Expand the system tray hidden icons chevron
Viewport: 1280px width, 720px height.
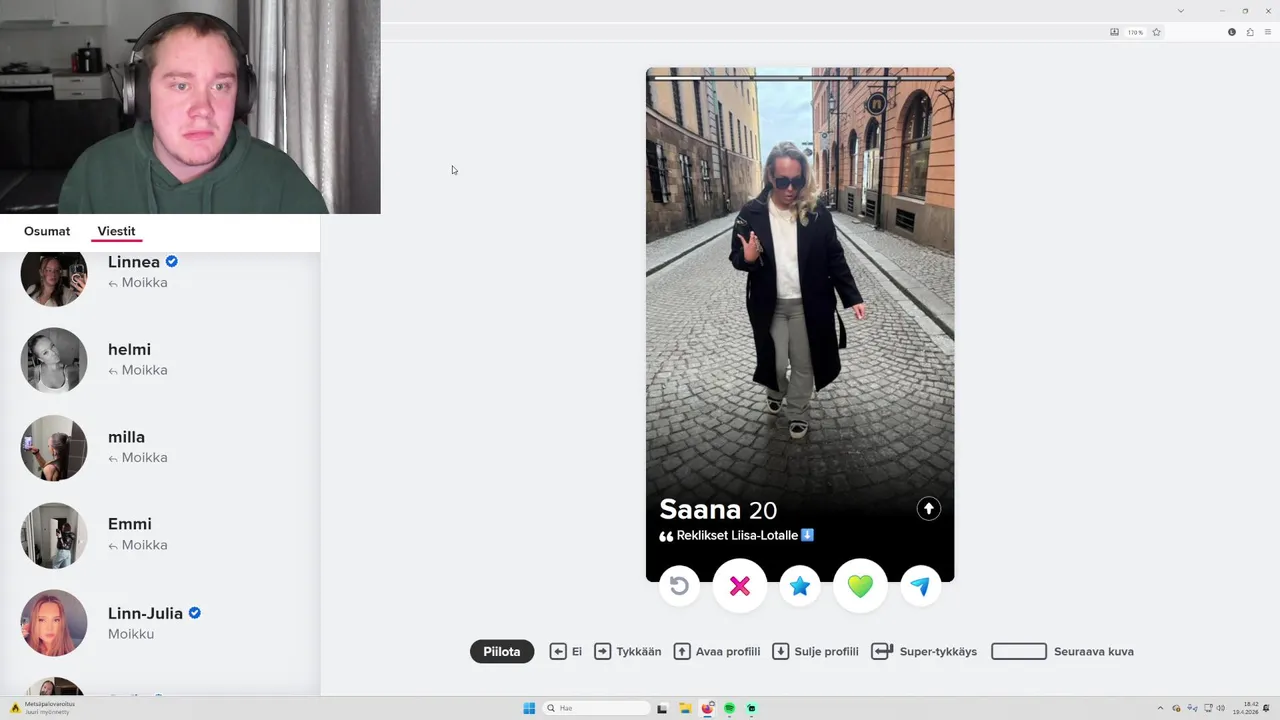tap(1160, 708)
